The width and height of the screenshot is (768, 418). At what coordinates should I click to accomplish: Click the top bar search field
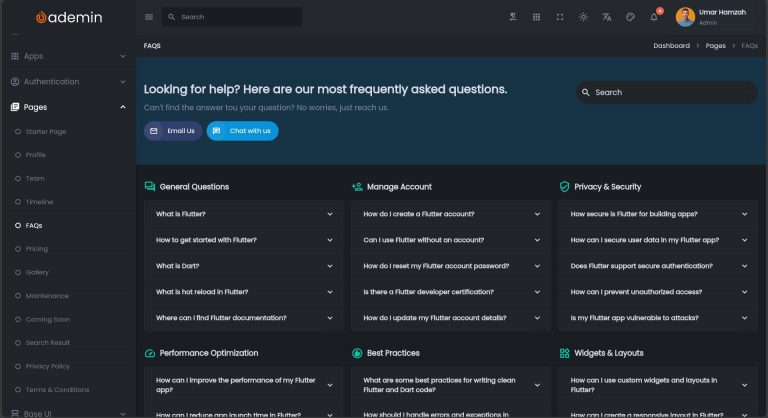point(232,17)
